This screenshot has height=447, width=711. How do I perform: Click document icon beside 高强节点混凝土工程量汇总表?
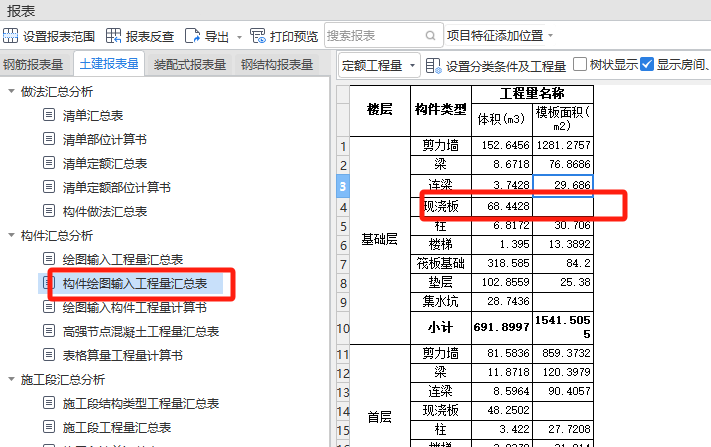(49, 331)
